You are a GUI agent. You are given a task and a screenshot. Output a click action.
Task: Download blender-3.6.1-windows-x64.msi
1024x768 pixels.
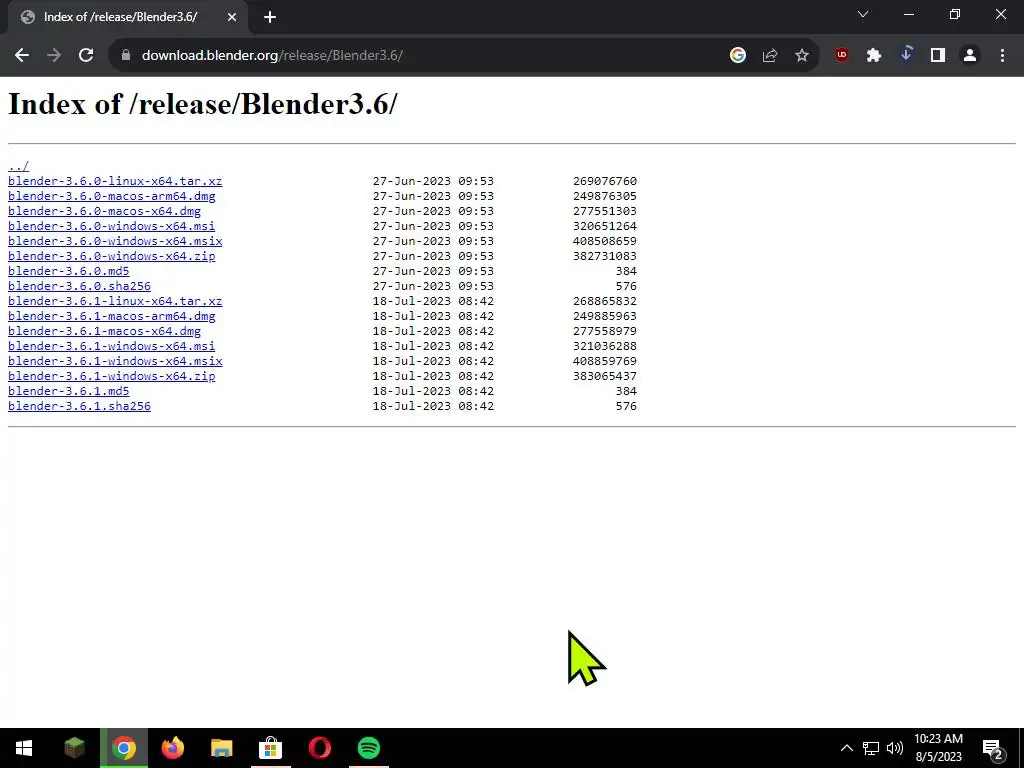pyautogui.click(x=112, y=346)
